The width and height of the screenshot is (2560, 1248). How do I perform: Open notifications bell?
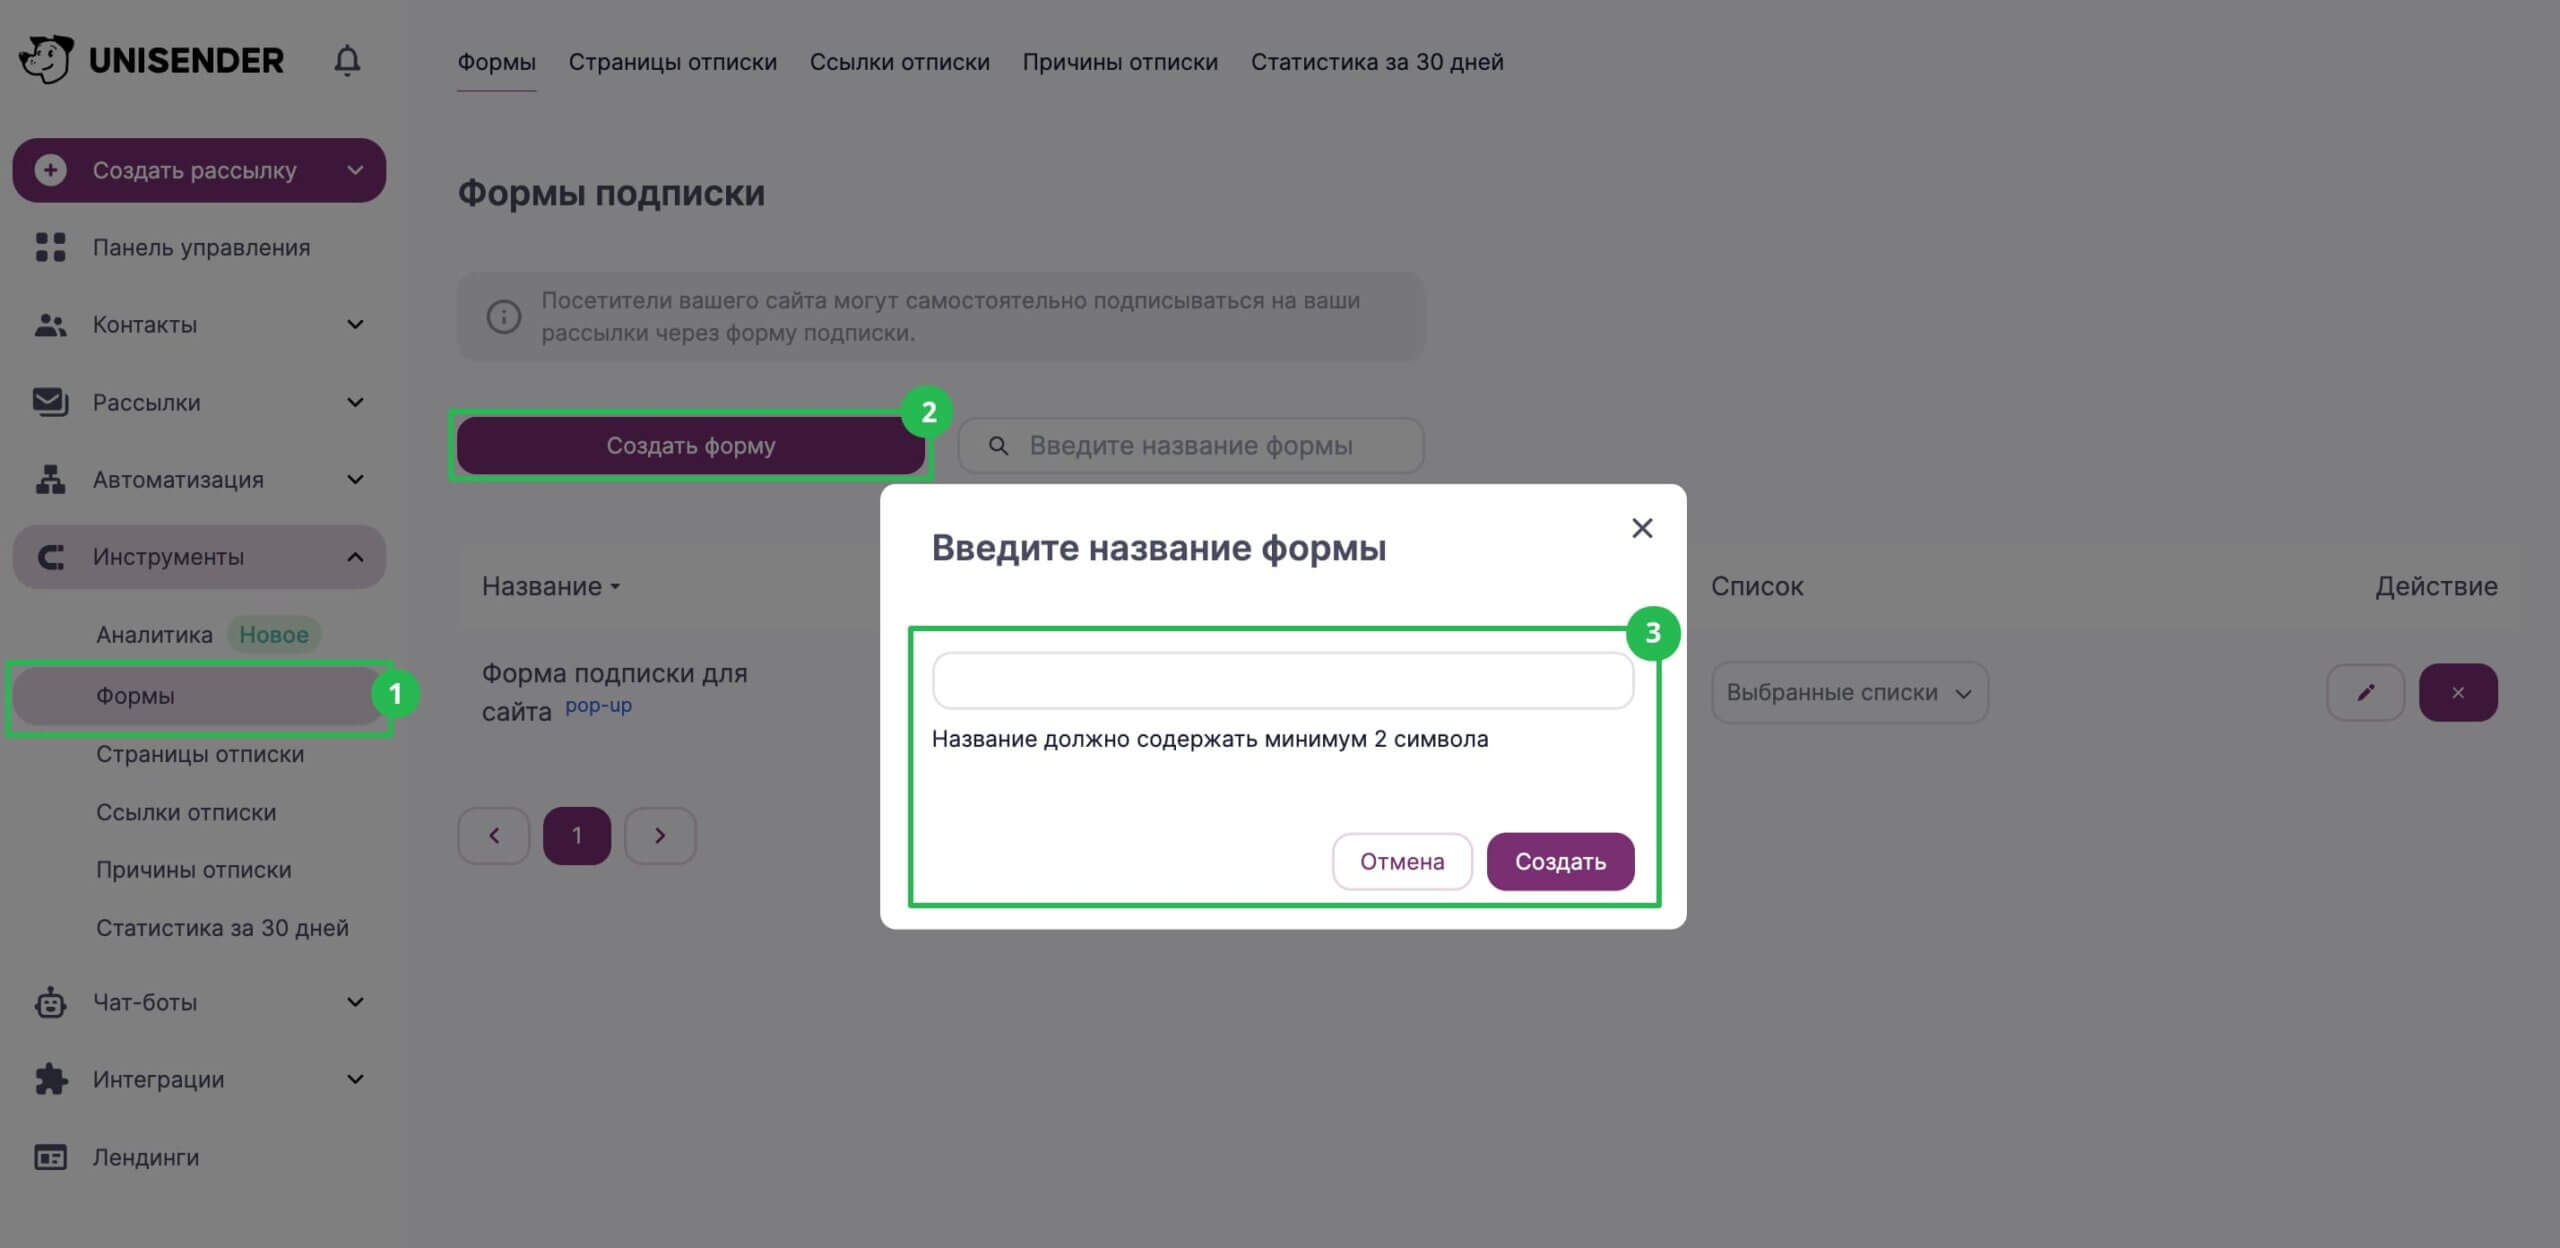(347, 60)
